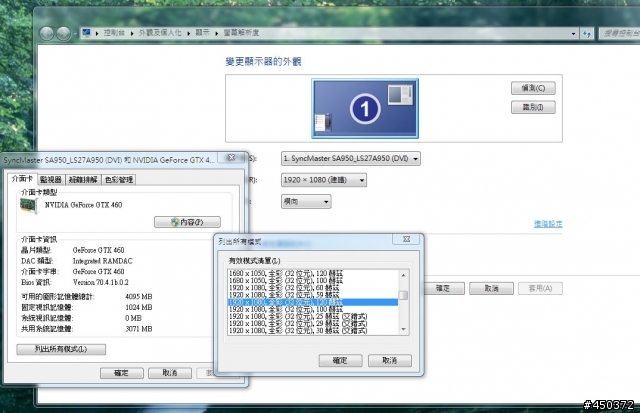
Task: Click the mode list scrollbar thumb
Action: [403, 295]
